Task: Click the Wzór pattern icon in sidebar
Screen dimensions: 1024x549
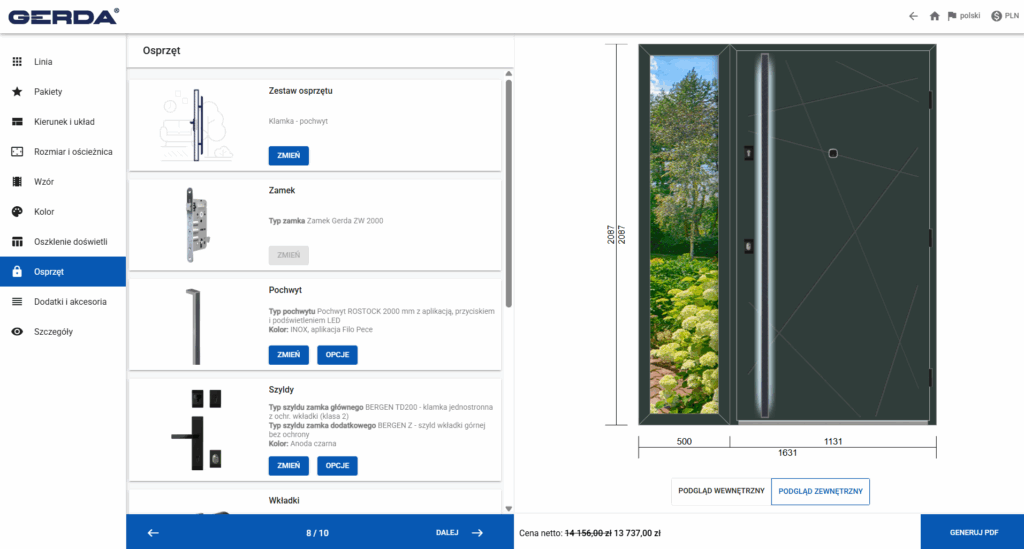Action: pyautogui.click(x=17, y=182)
